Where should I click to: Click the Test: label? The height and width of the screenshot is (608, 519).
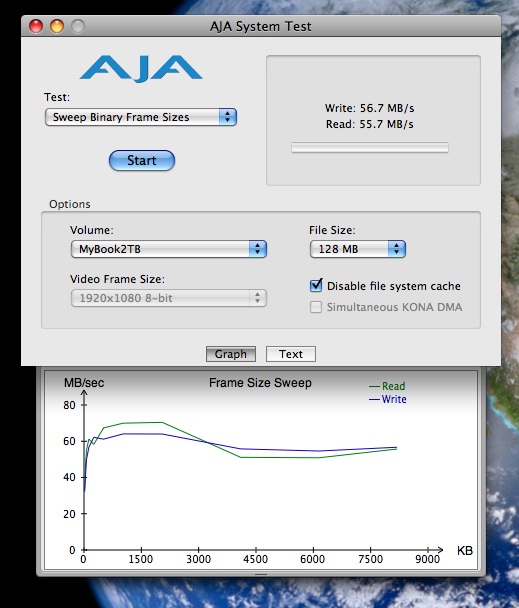[57, 97]
